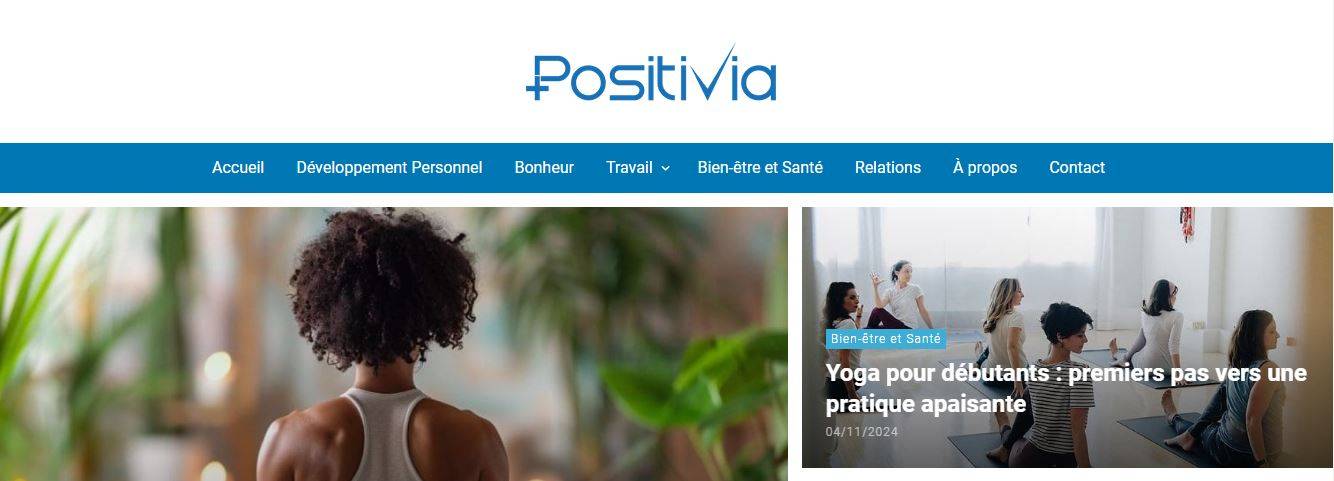Viewport: 1334px width, 481px height.
Task: Expand the Travail submenu chevron
Action: (665, 168)
